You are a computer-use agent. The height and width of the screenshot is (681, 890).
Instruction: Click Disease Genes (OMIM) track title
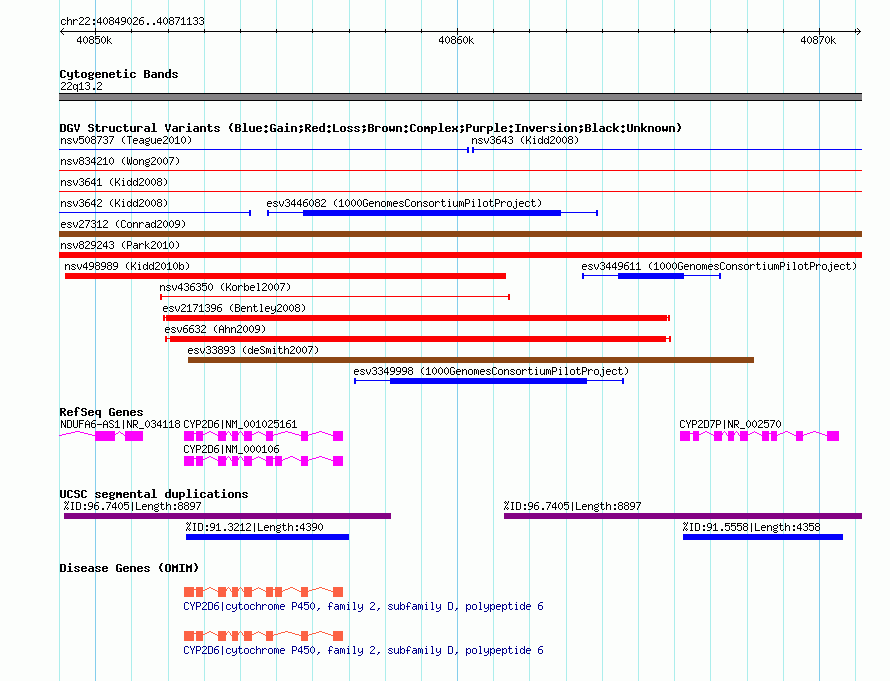coord(129,568)
